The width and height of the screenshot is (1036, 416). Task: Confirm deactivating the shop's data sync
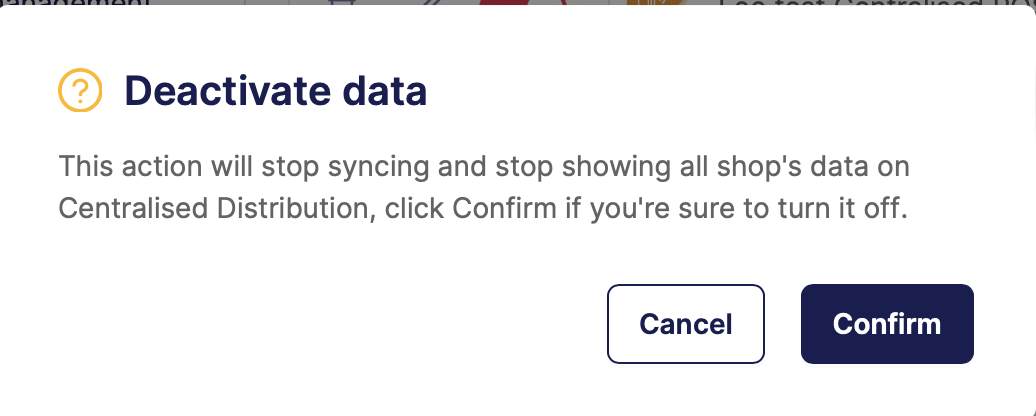tap(887, 324)
